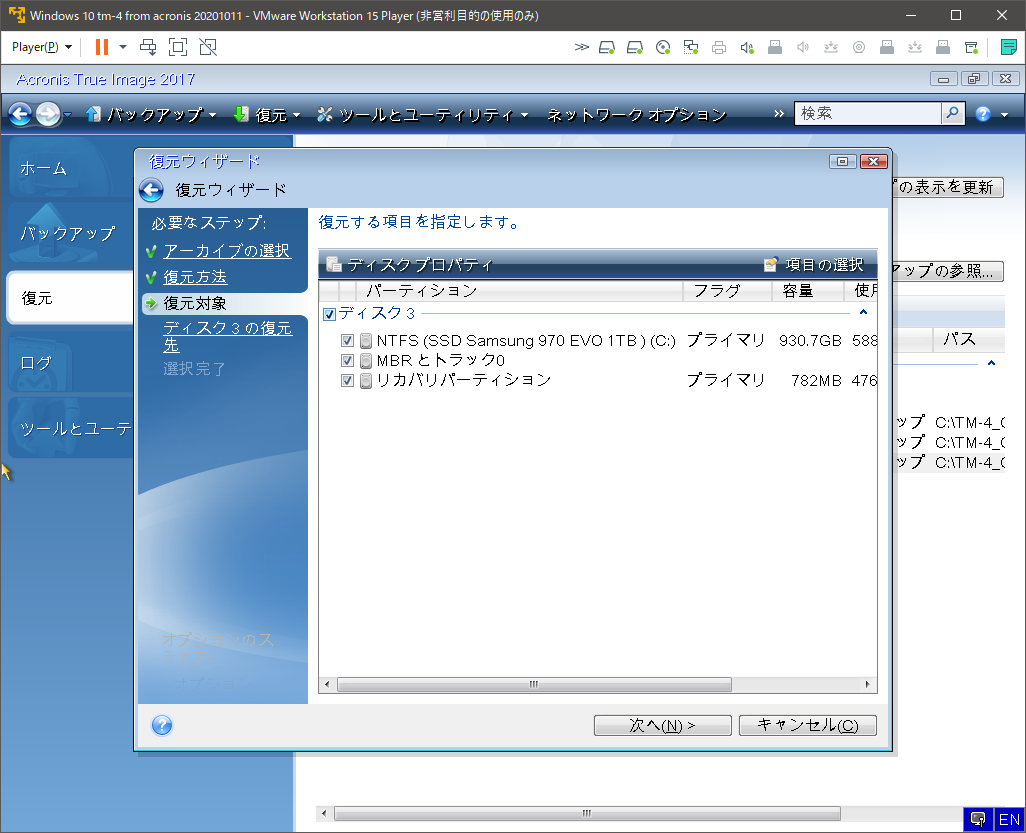Viewport: 1026px width, 833px height.
Task: Pause the virtual machine in VMware toolbar
Action: pos(101,47)
